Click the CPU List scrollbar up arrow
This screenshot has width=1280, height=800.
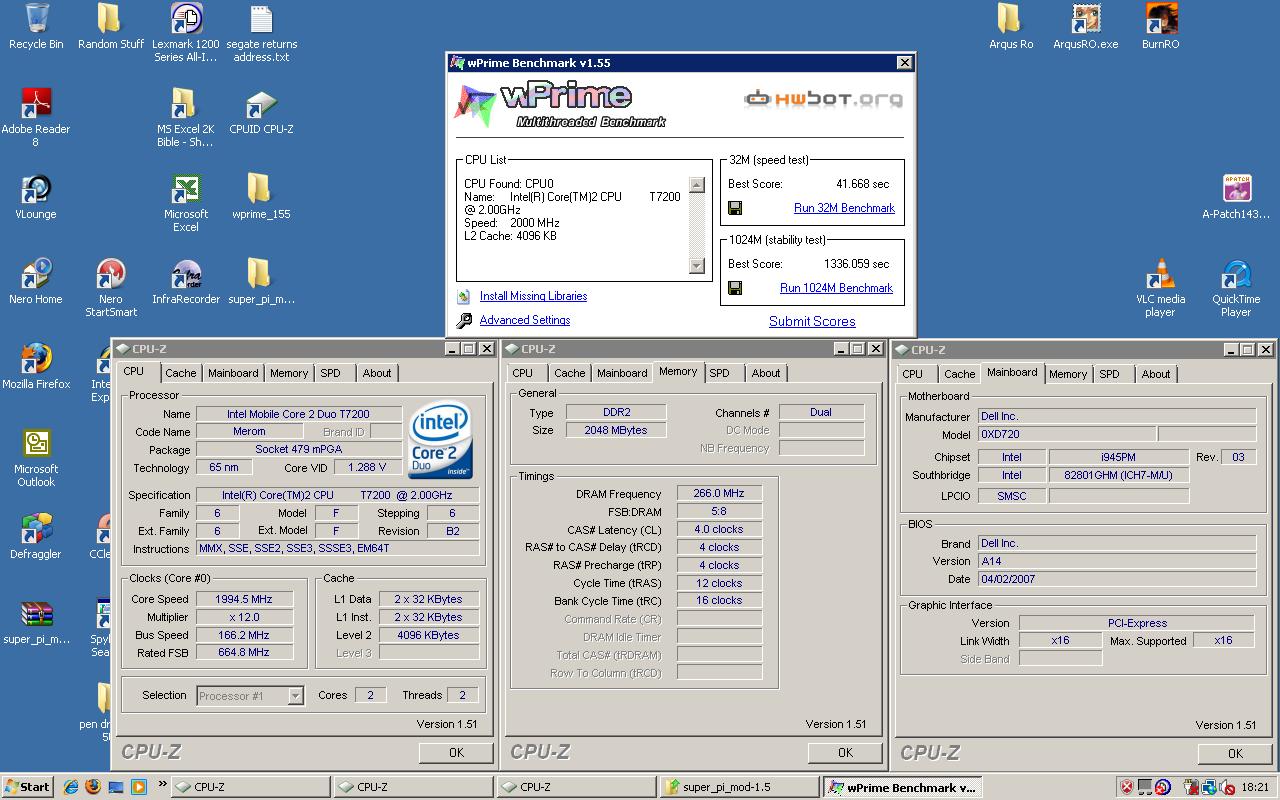pos(697,185)
